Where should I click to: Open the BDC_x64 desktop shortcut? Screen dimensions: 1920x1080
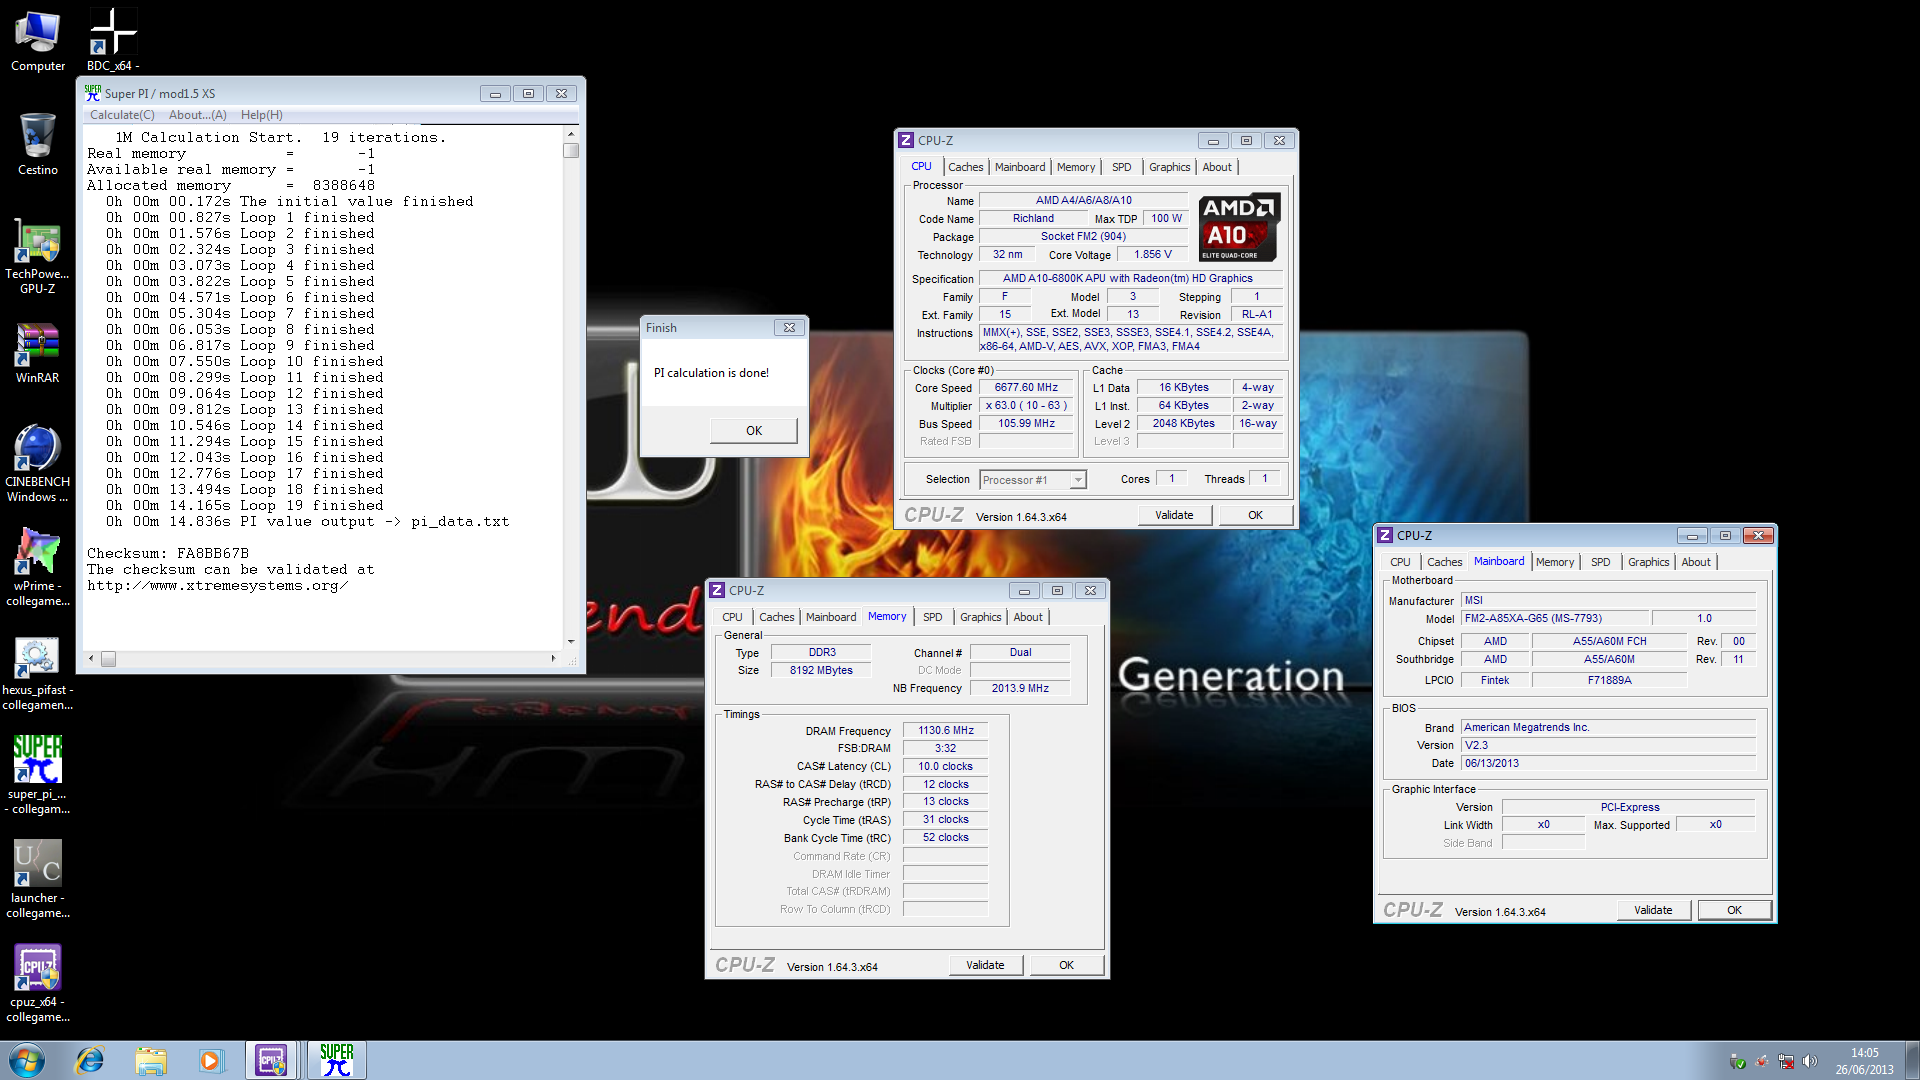point(113,40)
